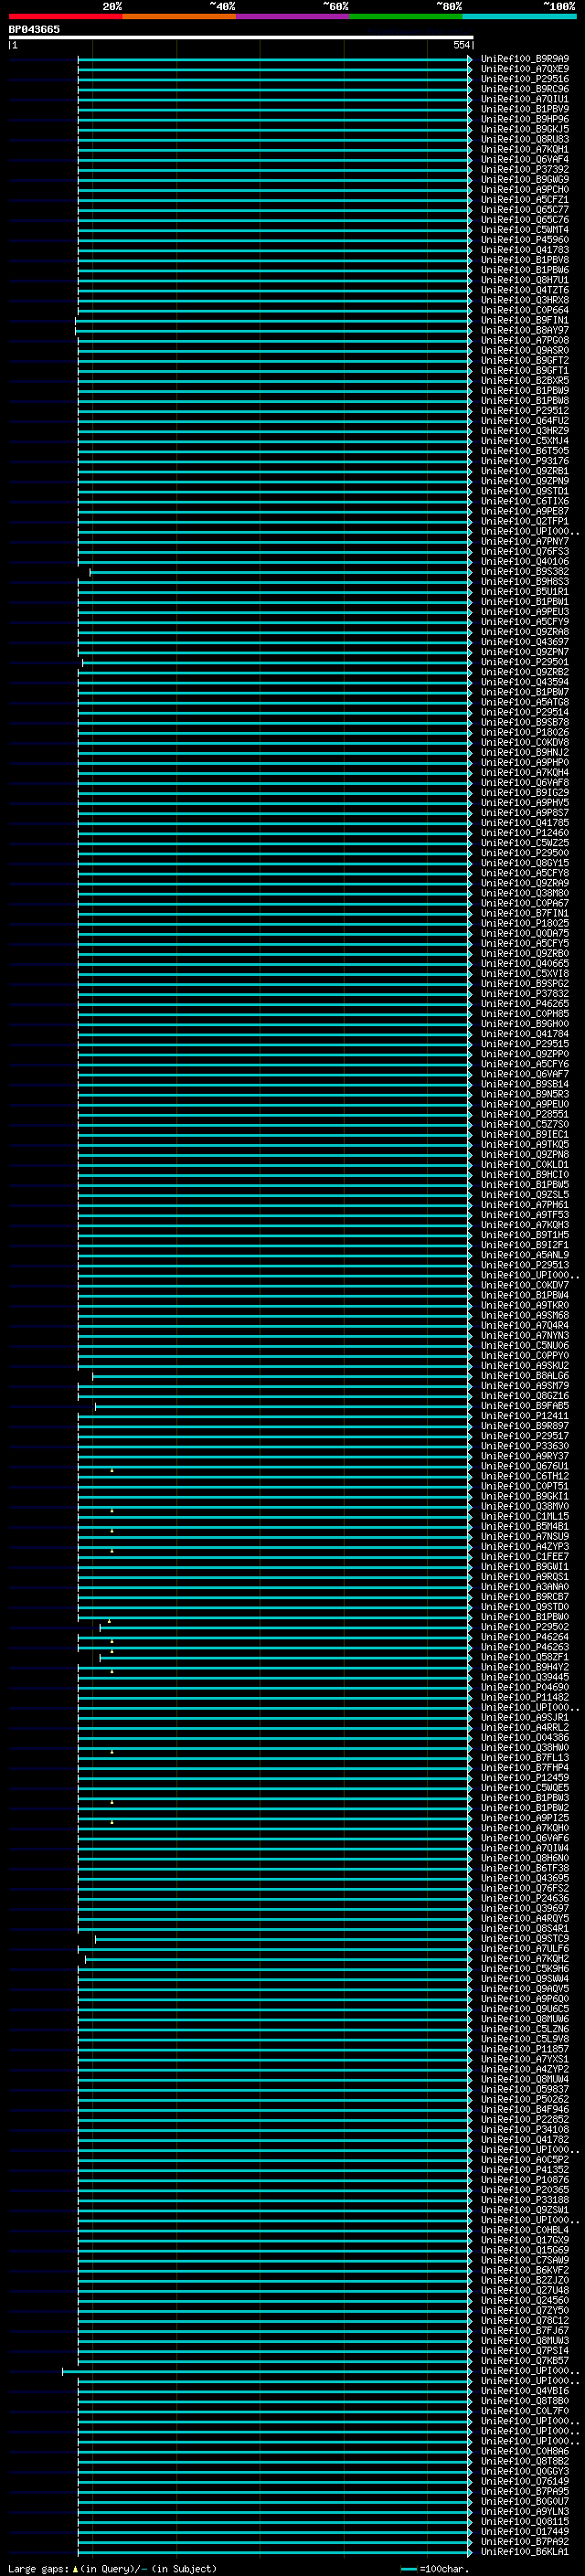Click UniRef100_A9TKR0 label

tap(525, 1305)
